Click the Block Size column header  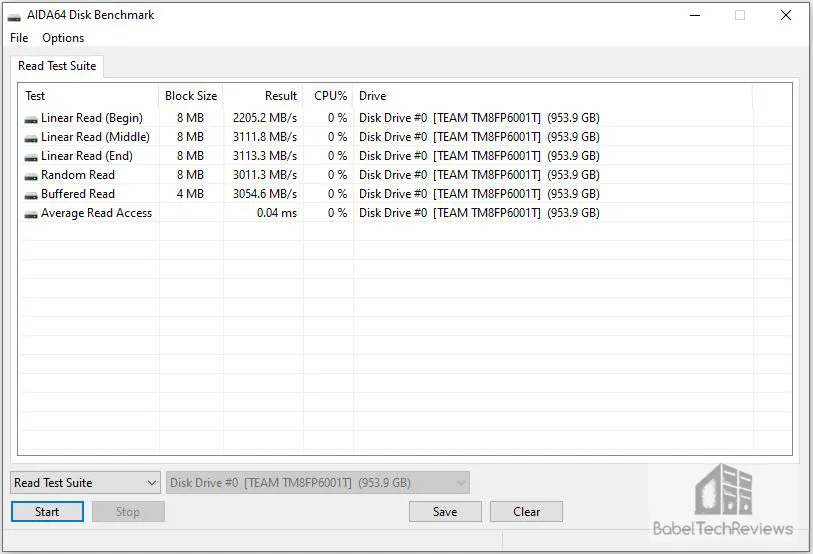click(191, 96)
